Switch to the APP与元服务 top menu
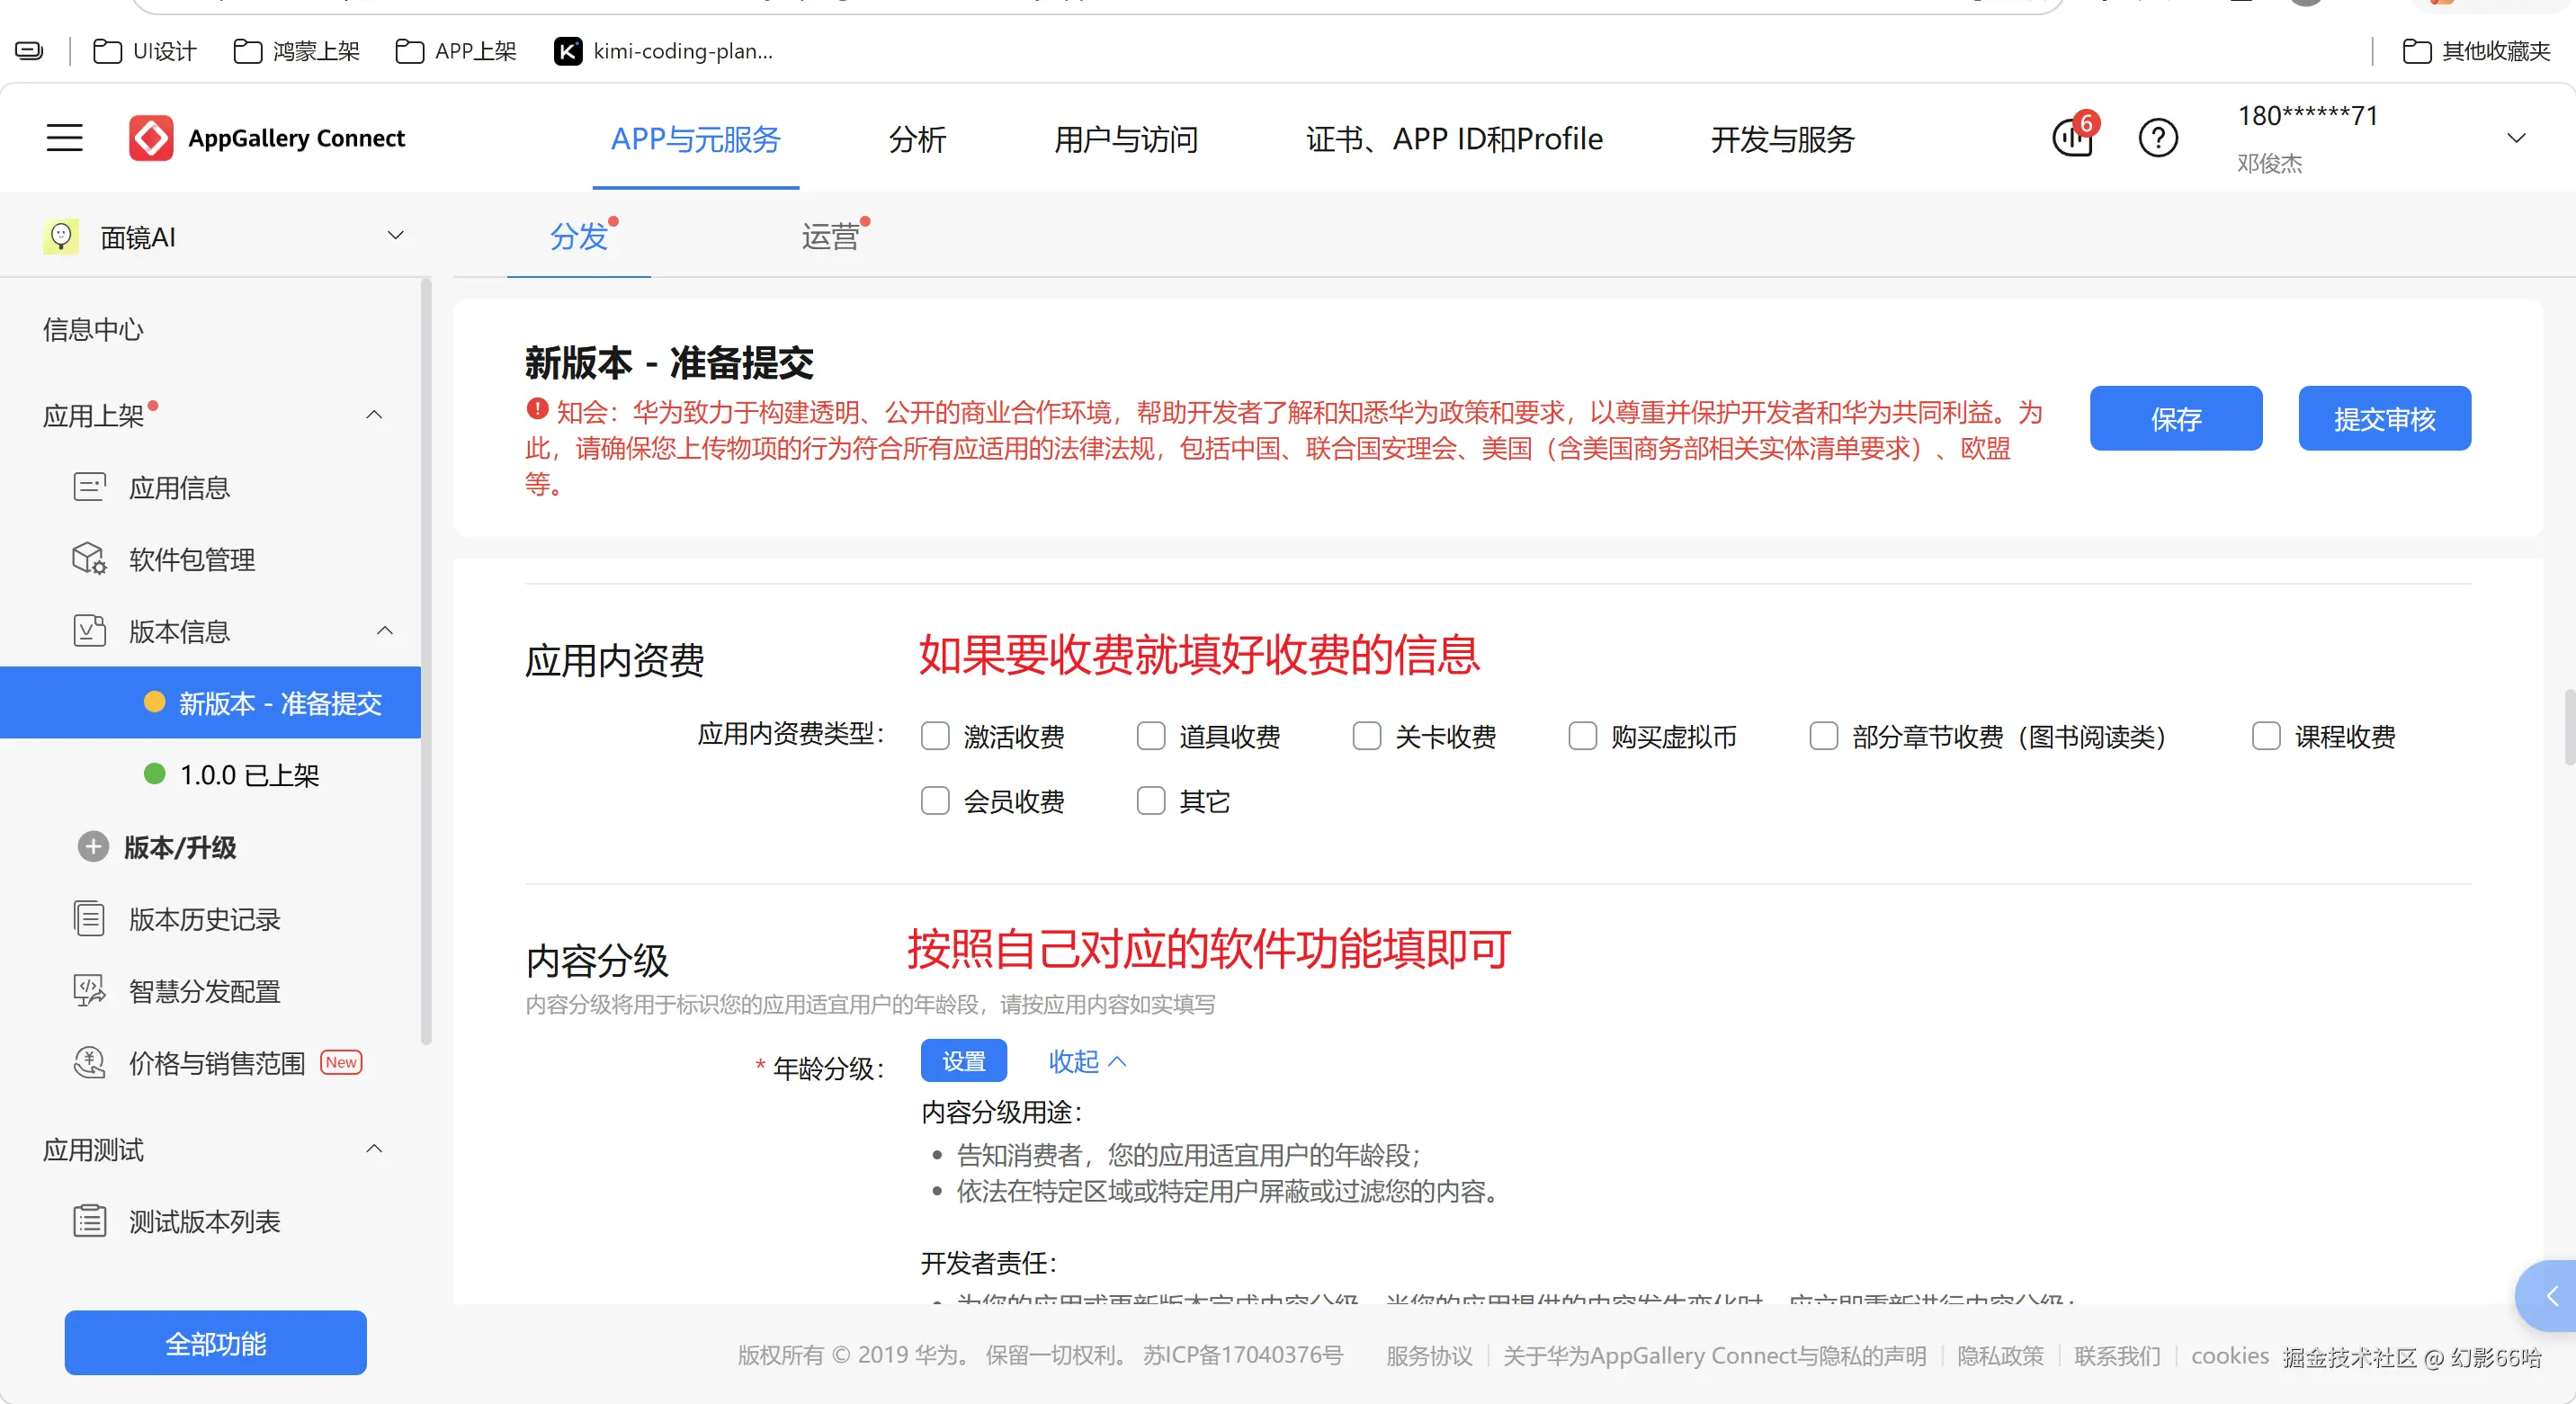2576x1404 pixels. (696, 139)
